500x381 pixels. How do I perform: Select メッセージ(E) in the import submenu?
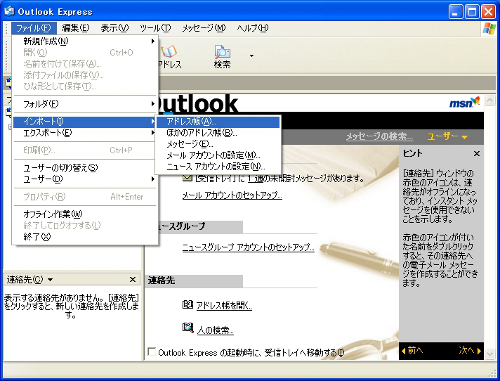[218, 144]
